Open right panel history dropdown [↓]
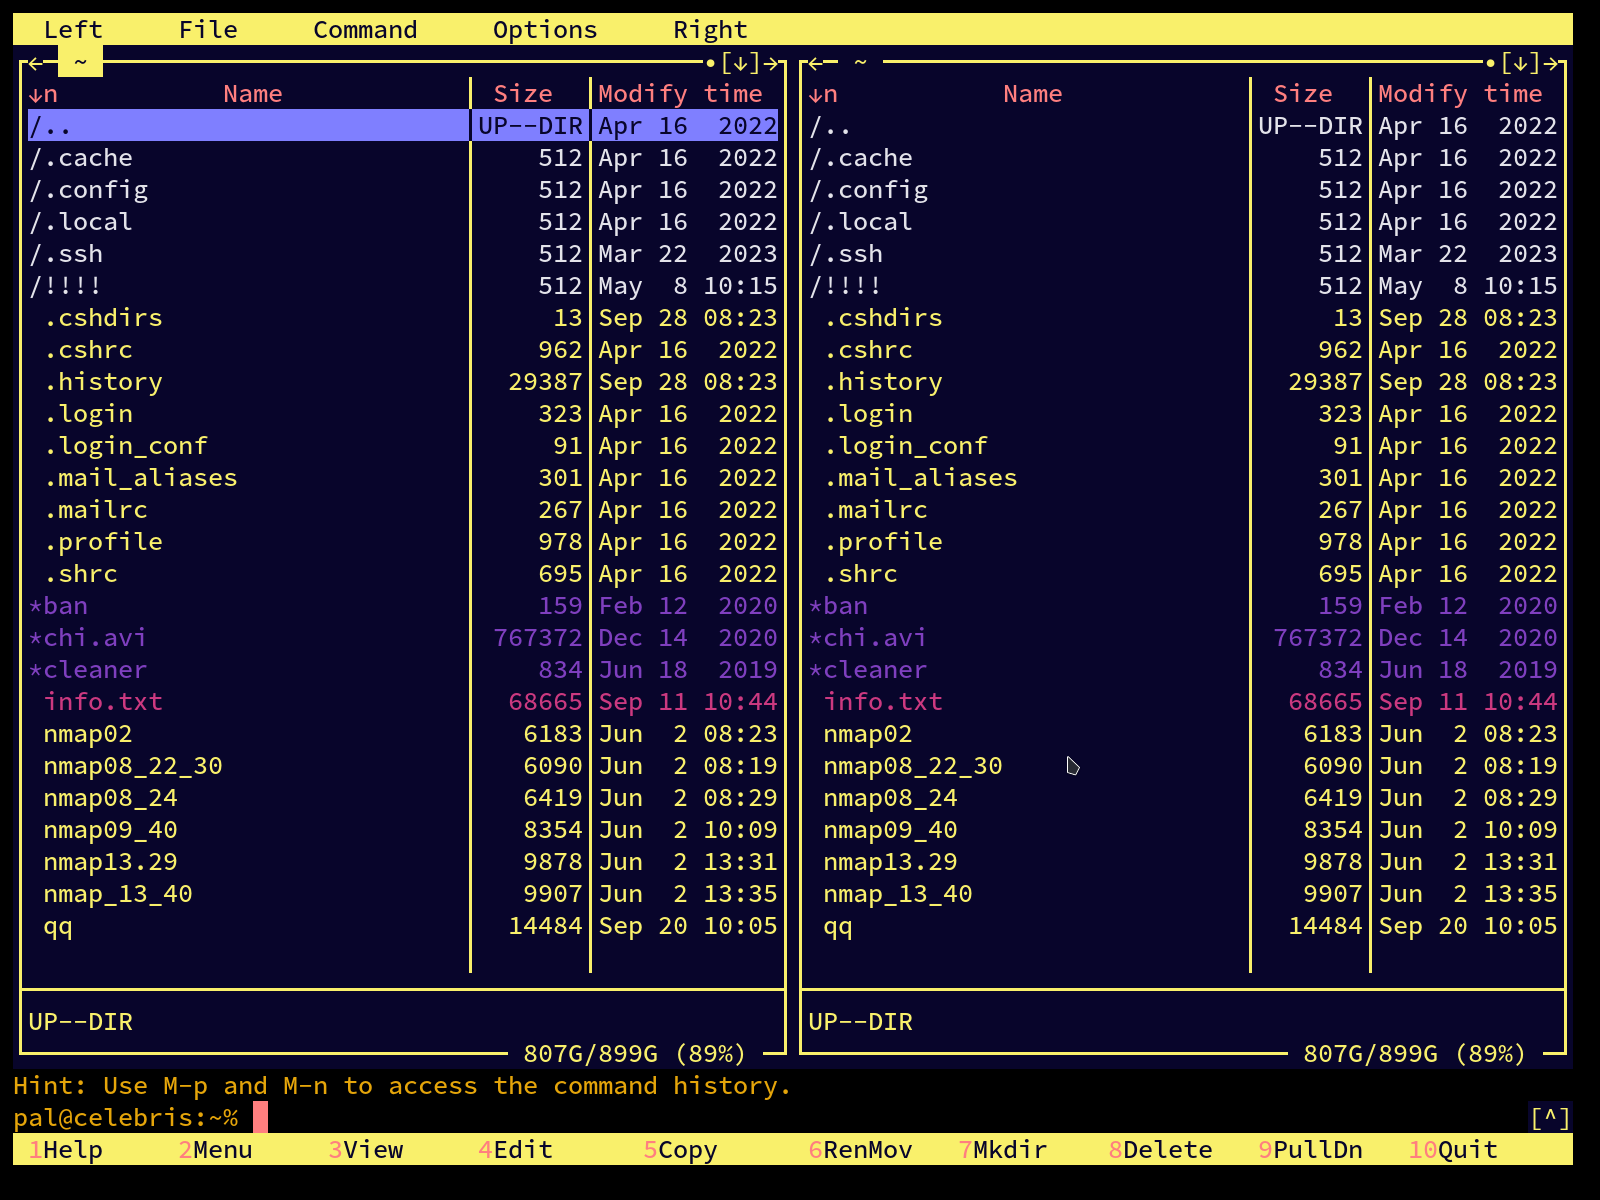 pos(1520,63)
